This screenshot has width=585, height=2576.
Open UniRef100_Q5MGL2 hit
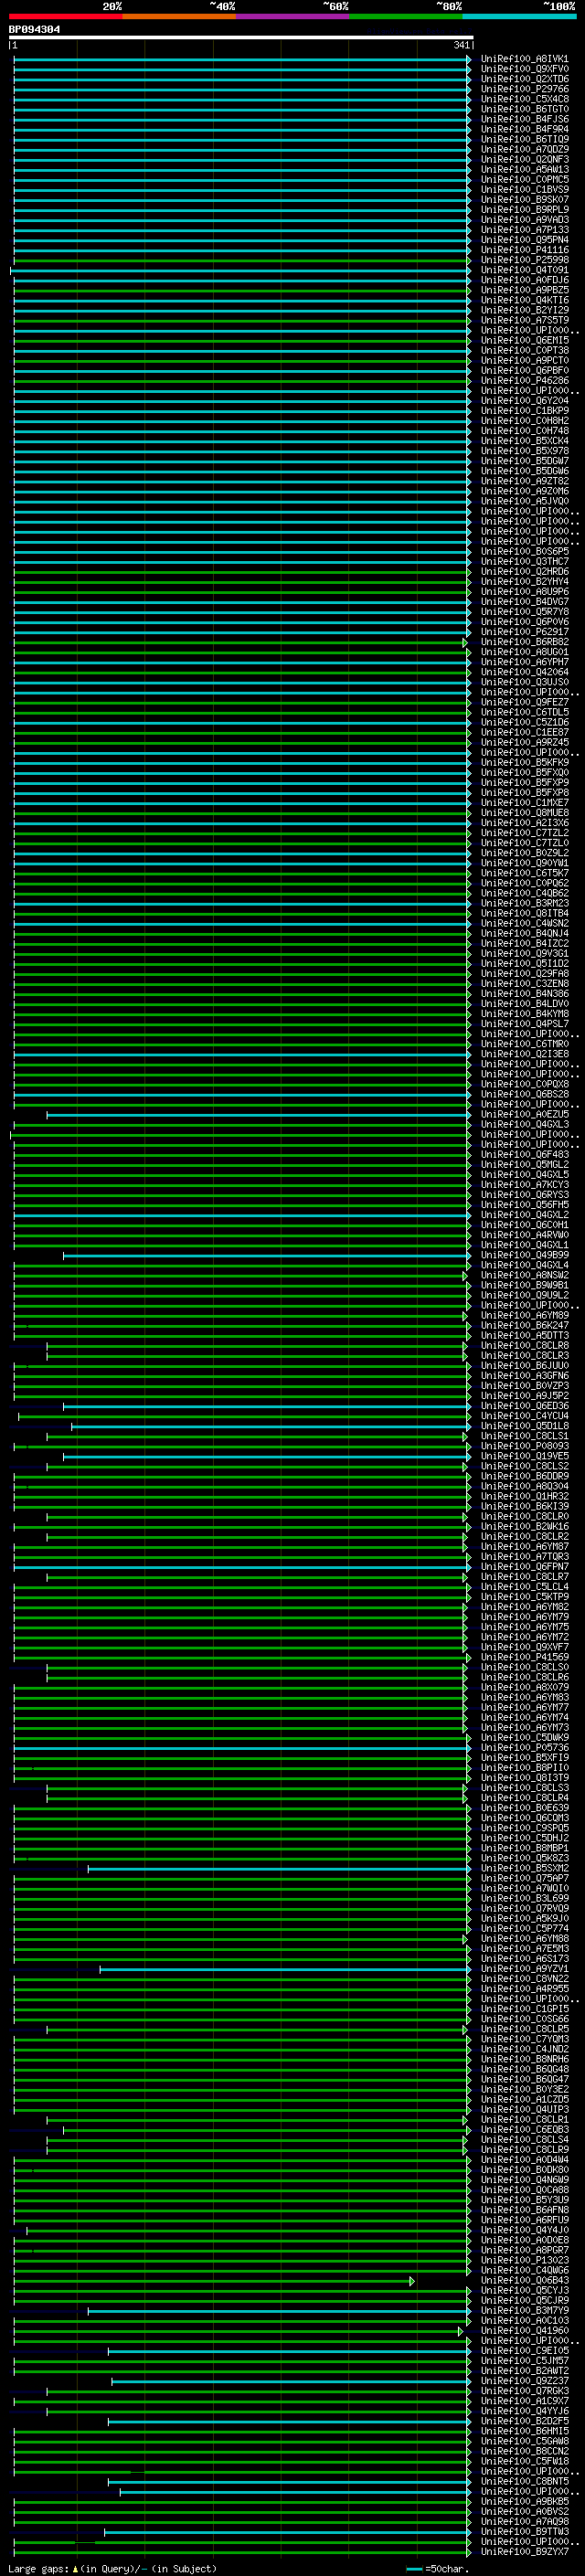pyautogui.click(x=525, y=1165)
